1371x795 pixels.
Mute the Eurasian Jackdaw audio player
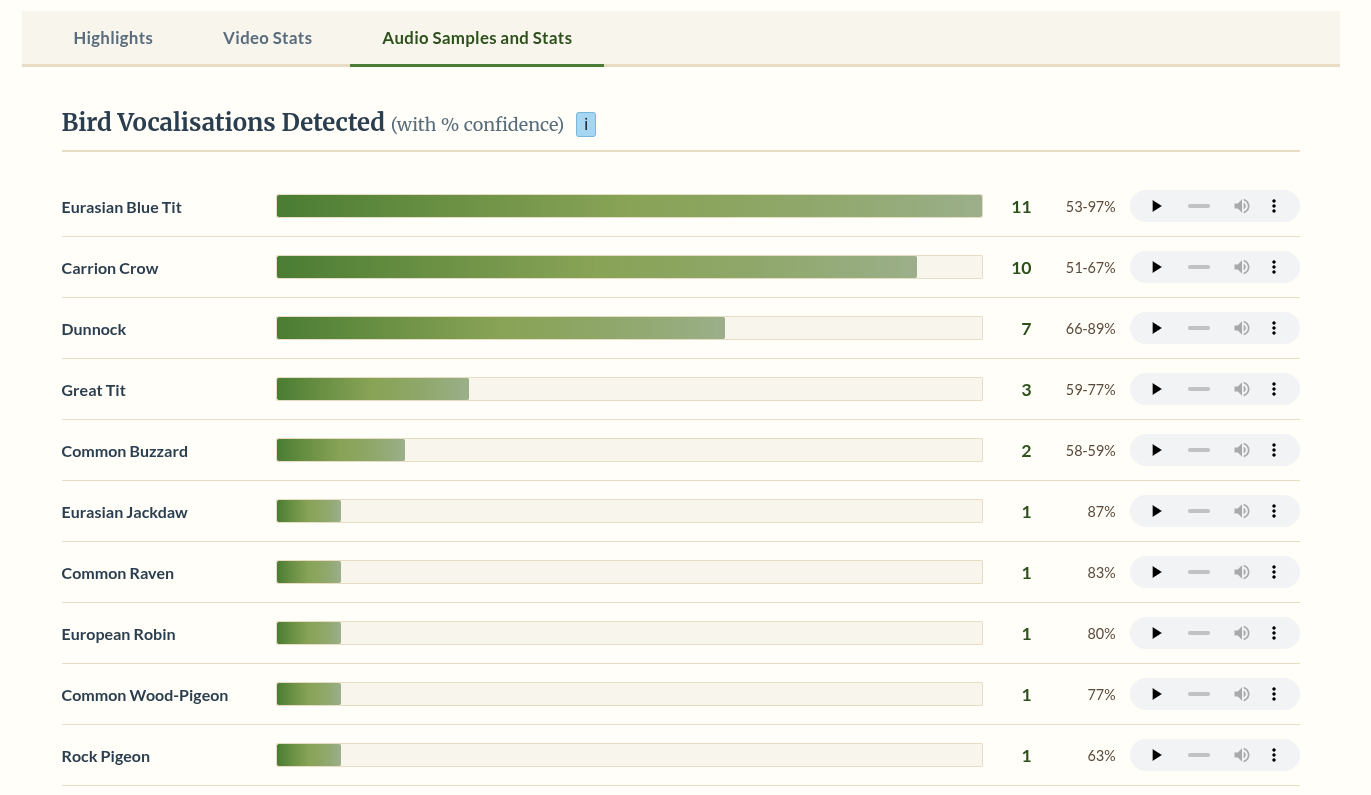point(1242,511)
